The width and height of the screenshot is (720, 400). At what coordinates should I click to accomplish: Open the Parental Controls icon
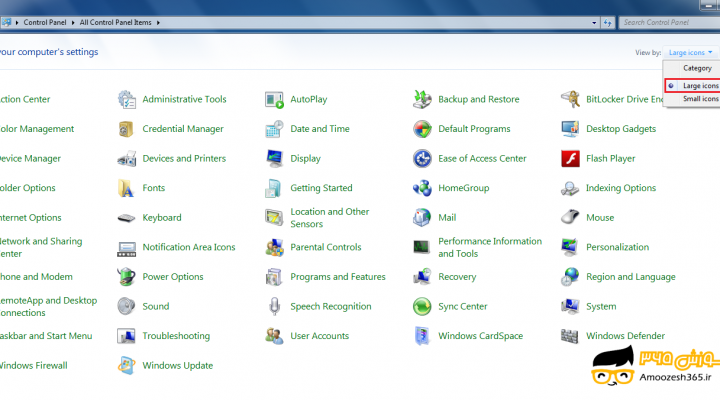point(274,248)
